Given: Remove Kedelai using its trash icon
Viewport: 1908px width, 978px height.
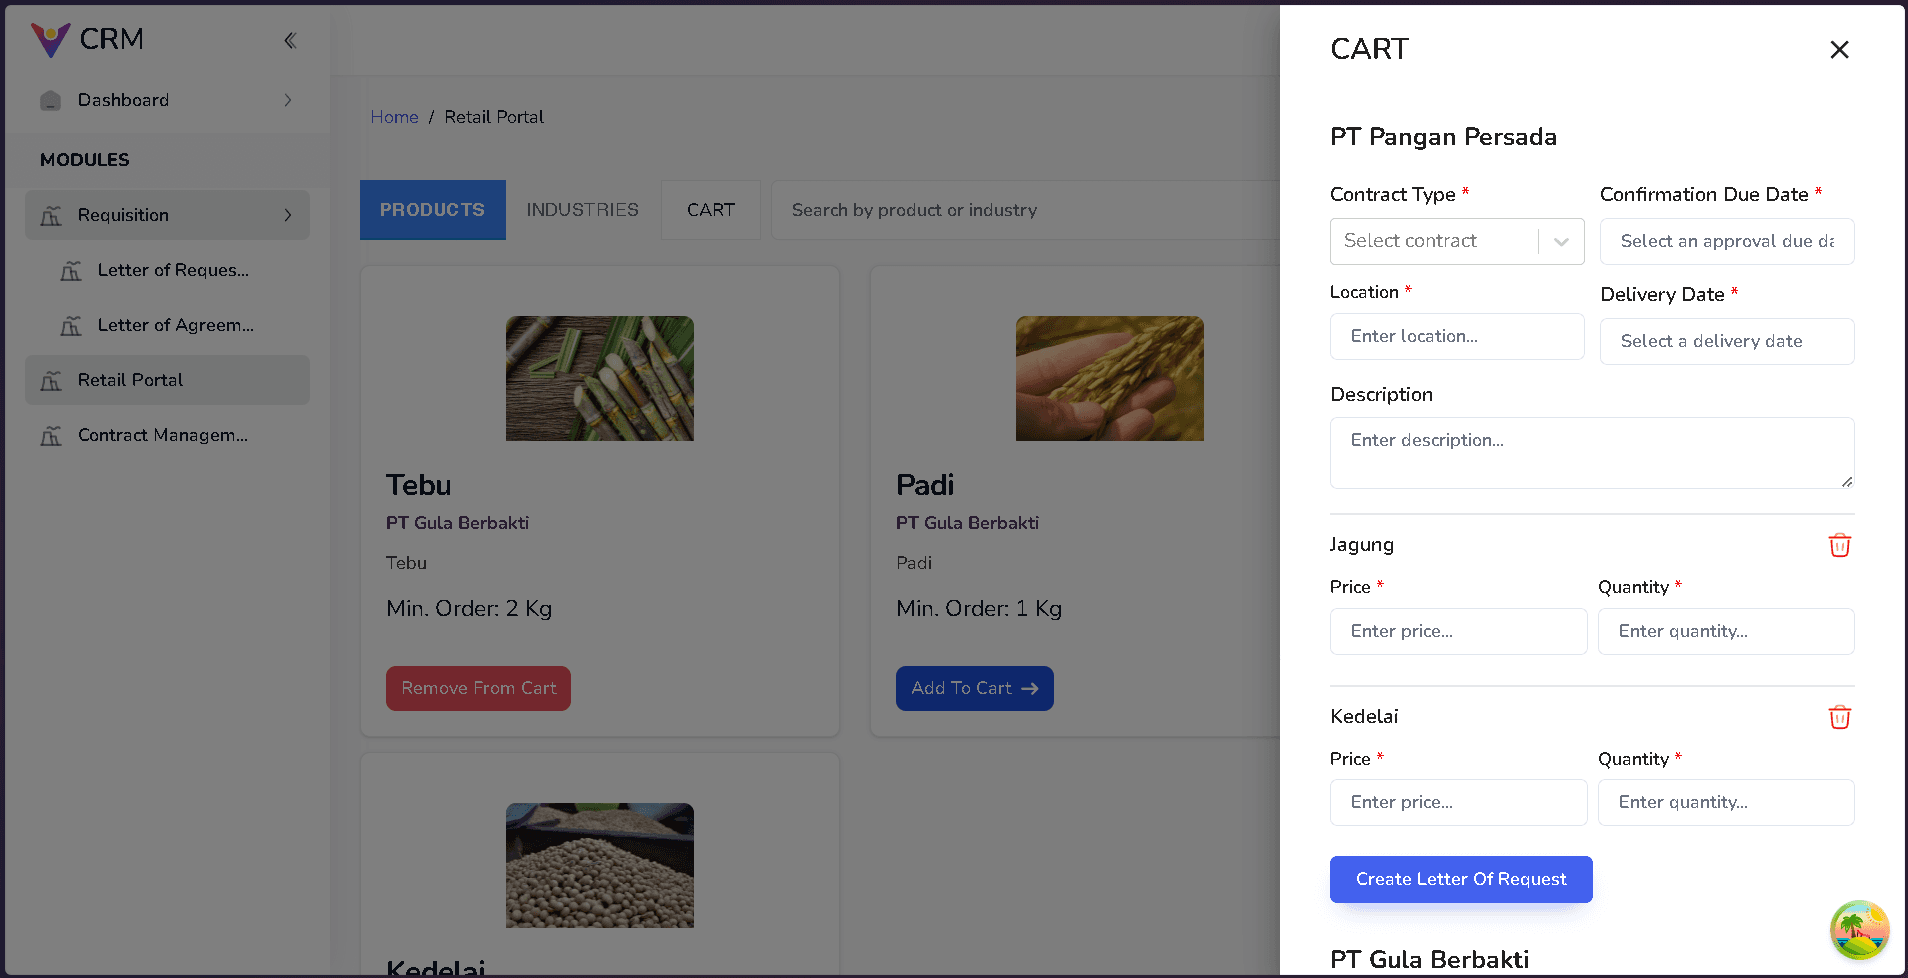Looking at the screenshot, I should click(x=1839, y=717).
